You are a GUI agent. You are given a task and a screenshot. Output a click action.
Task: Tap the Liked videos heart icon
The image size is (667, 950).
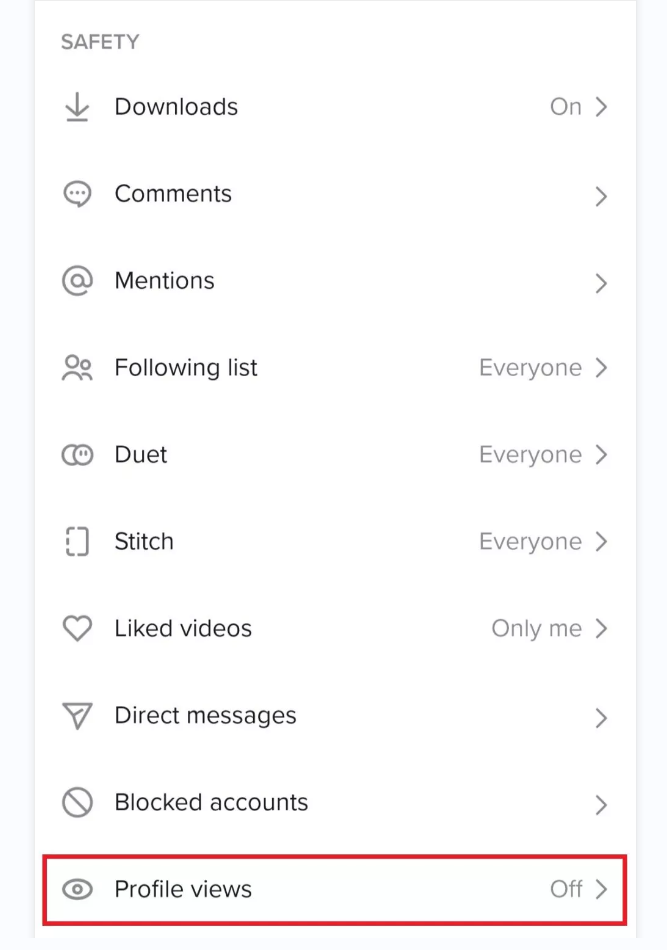click(77, 628)
